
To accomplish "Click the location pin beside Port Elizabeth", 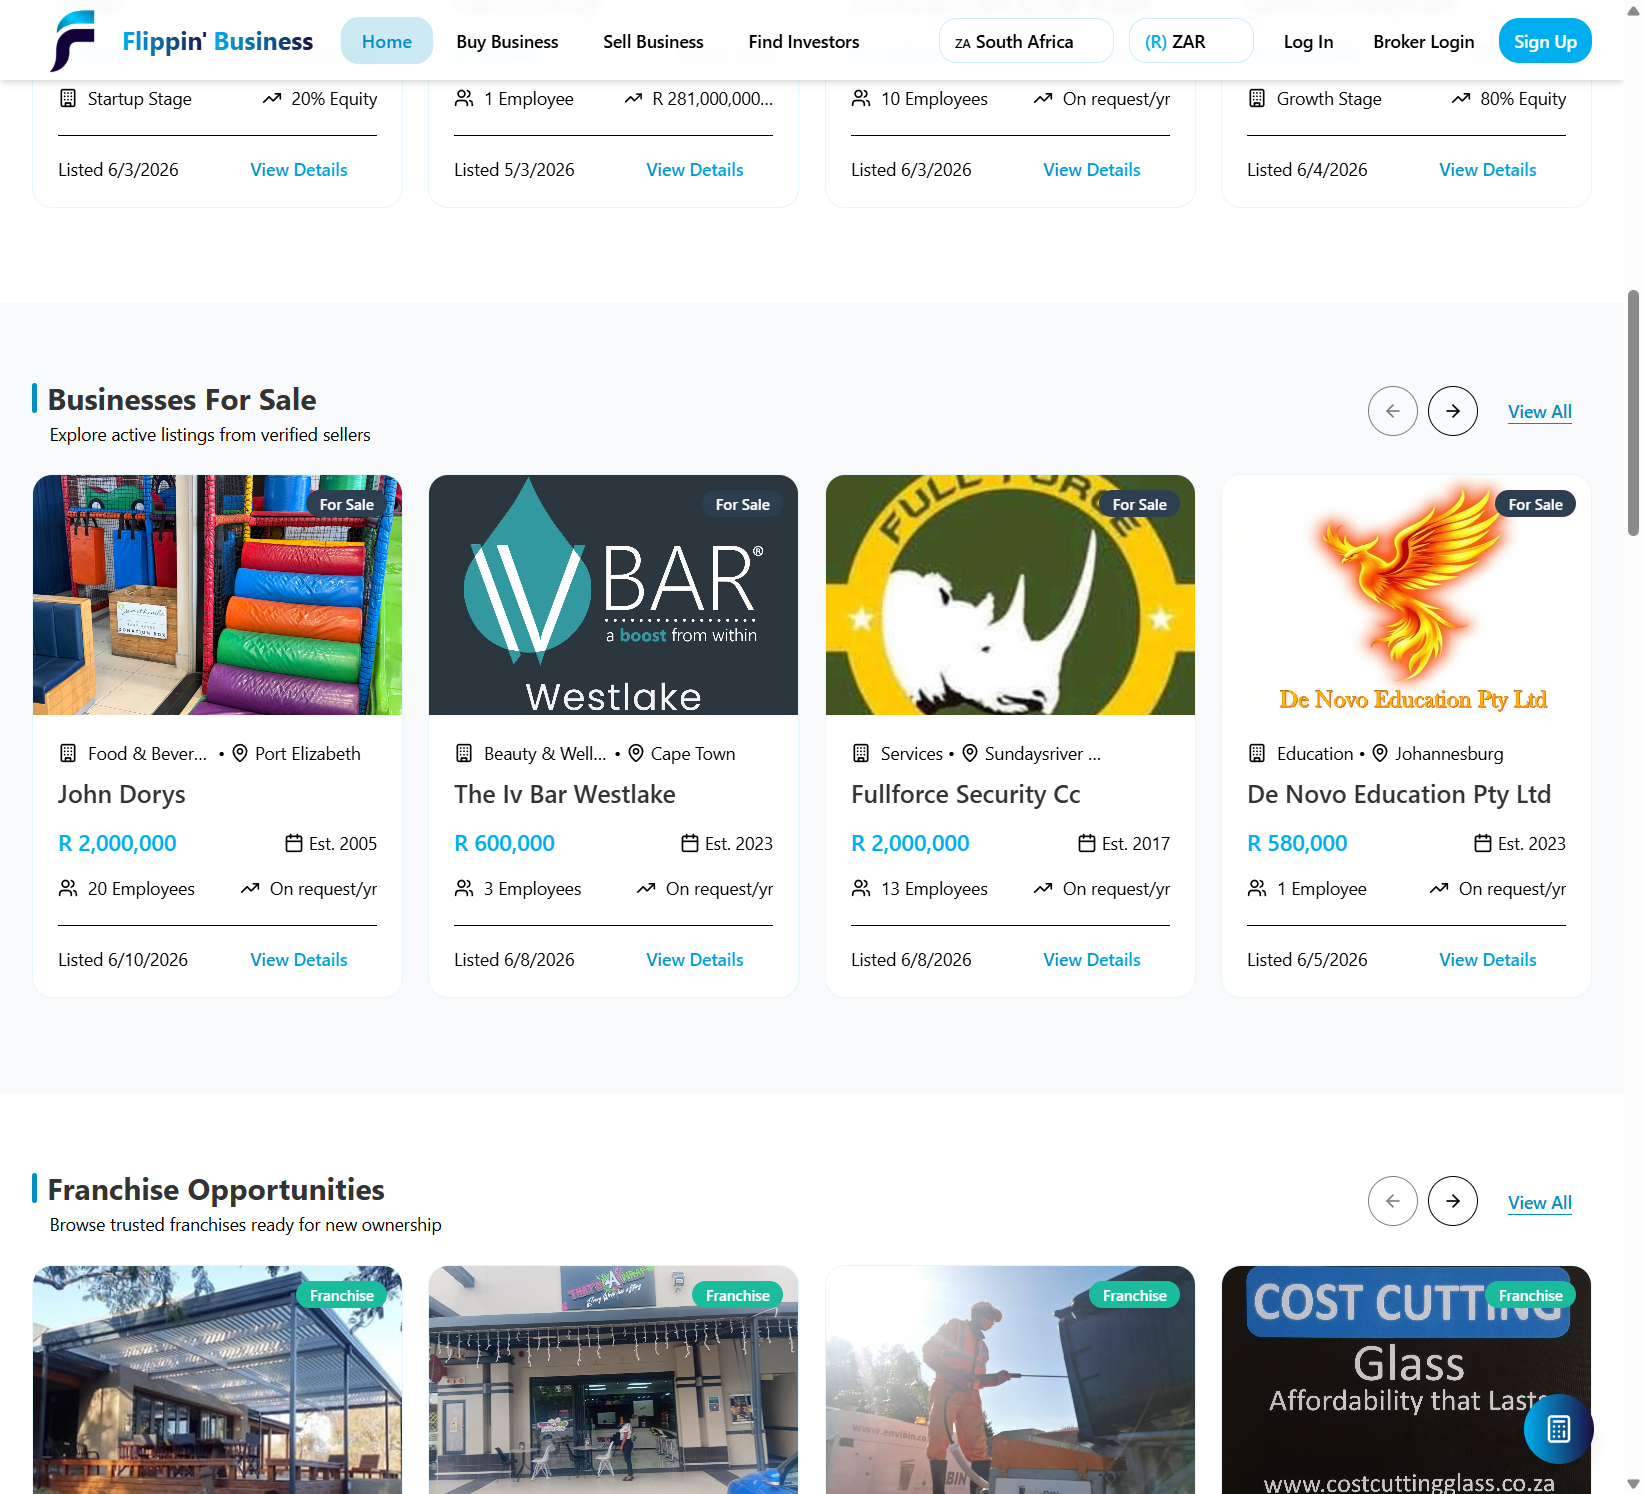I will coord(240,753).
